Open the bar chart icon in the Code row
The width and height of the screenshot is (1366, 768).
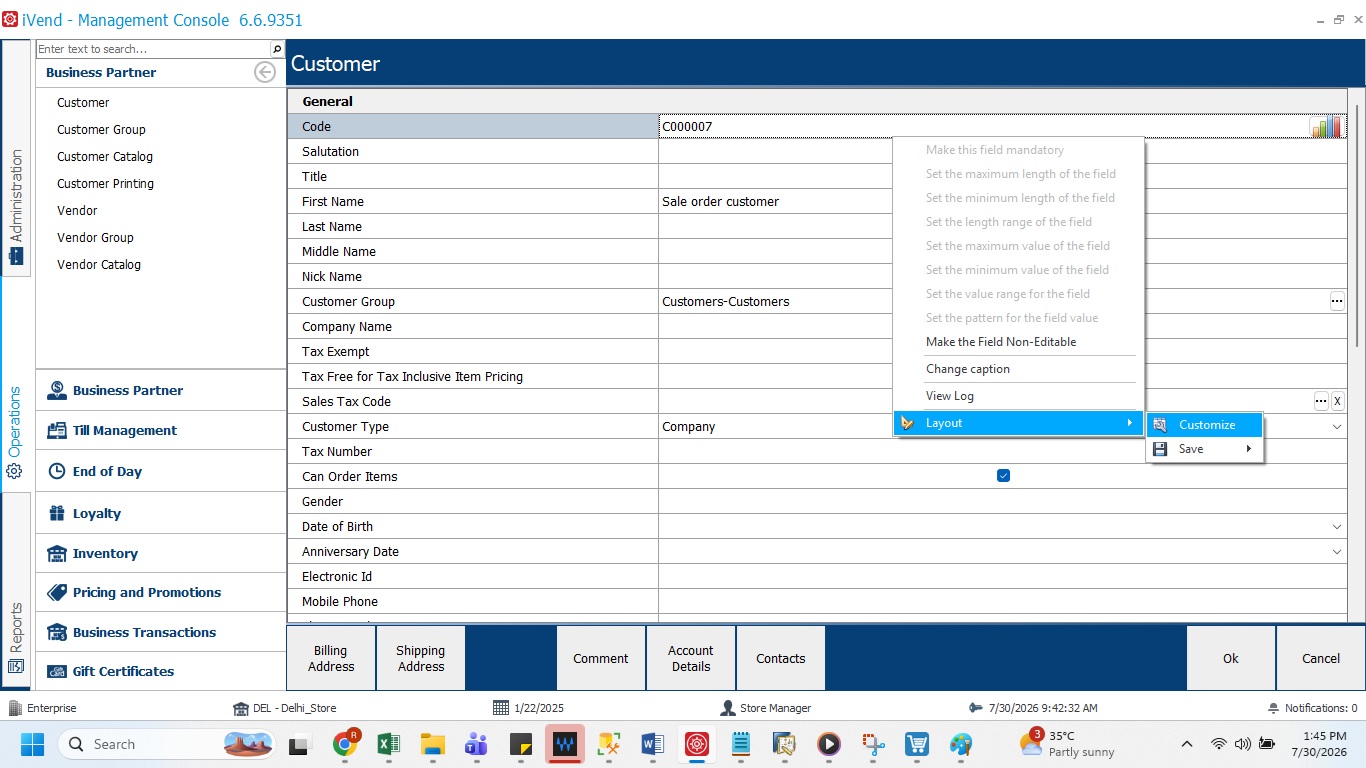pos(1326,126)
